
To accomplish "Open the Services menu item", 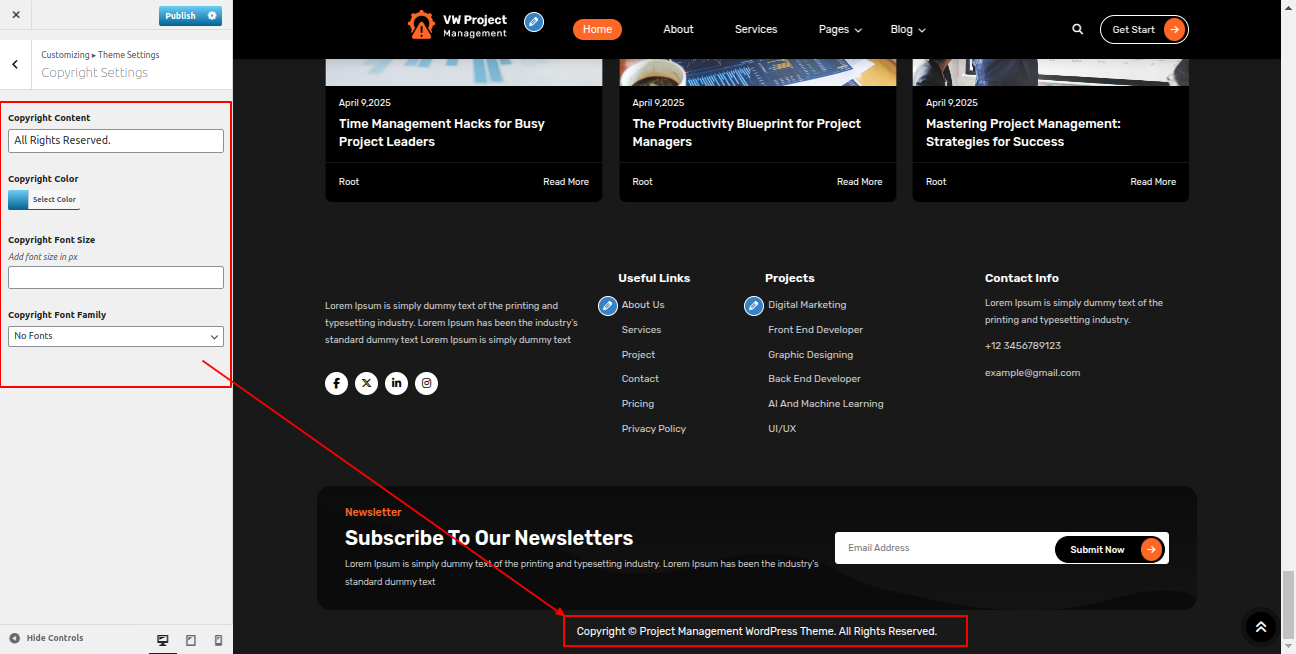I will pos(756,30).
